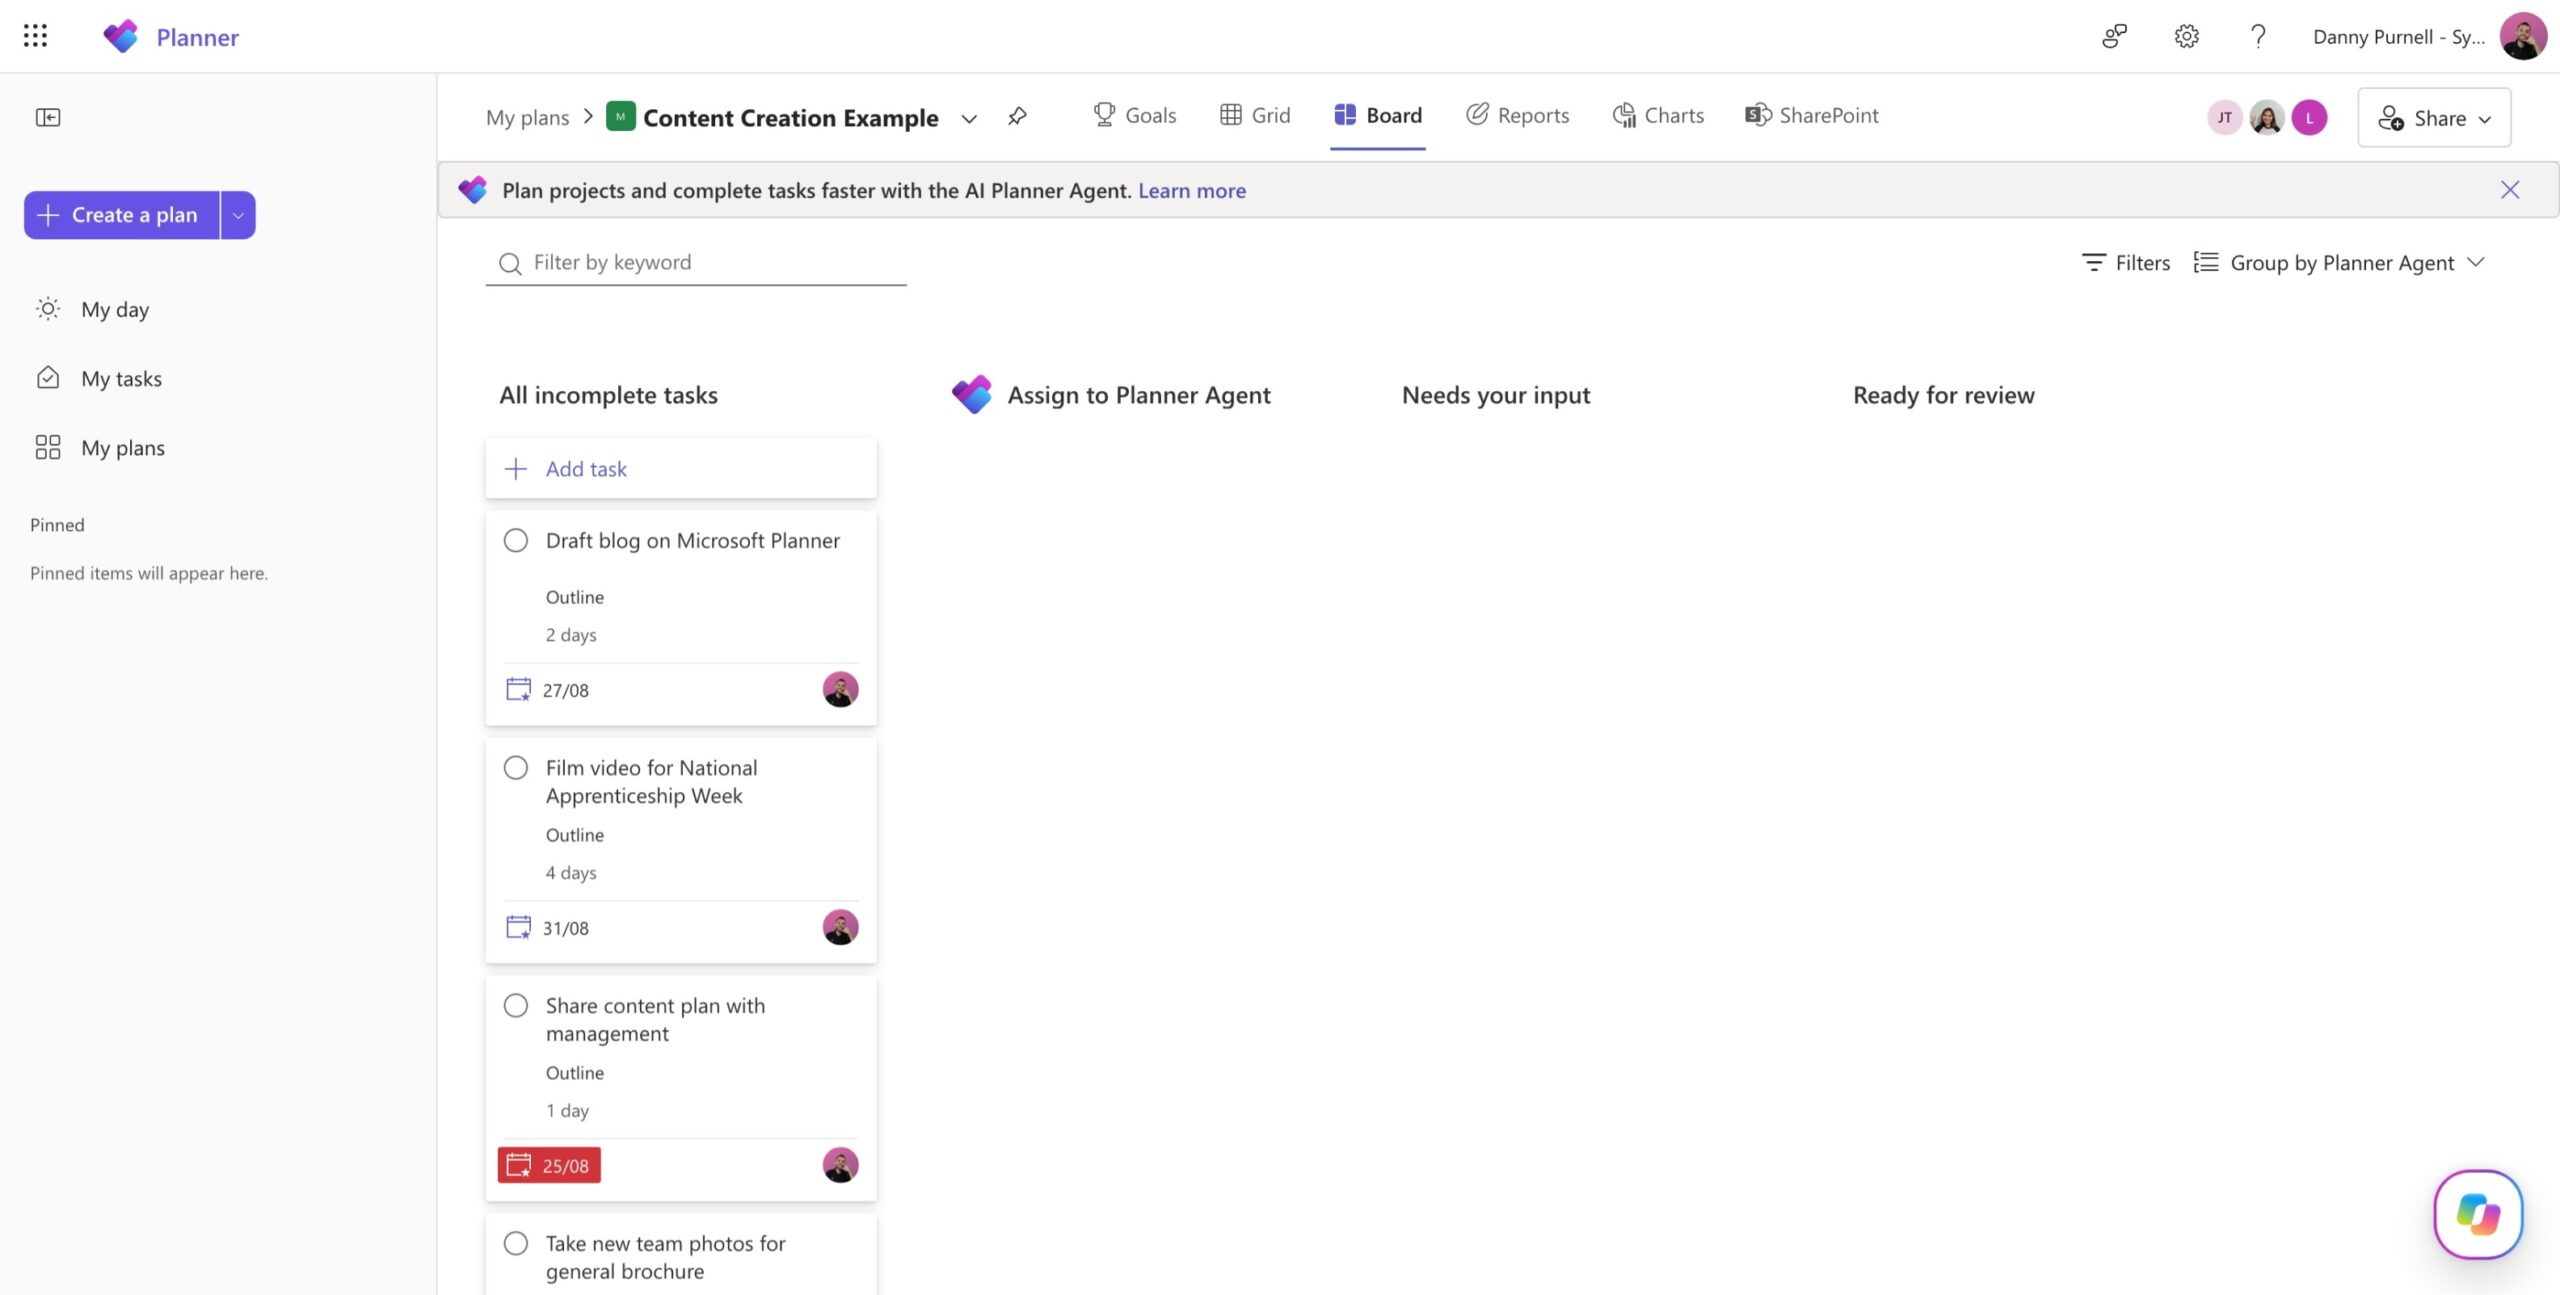Click the Planner logo icon
Image resolution: width=2560 pixels, height=1295 pixels.
[x=121, y=36]
